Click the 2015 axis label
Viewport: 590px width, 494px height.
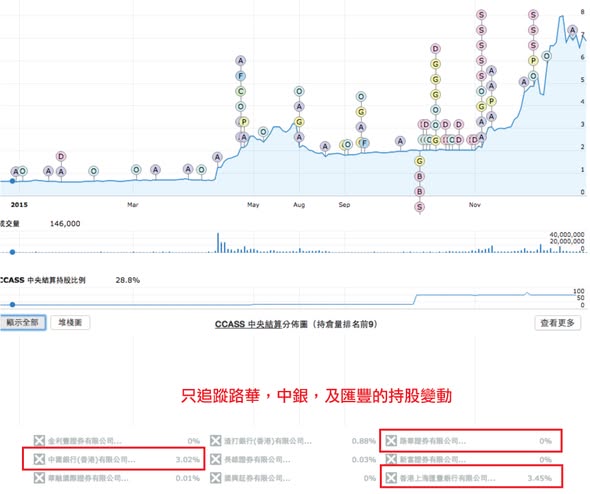click(19, 205)
